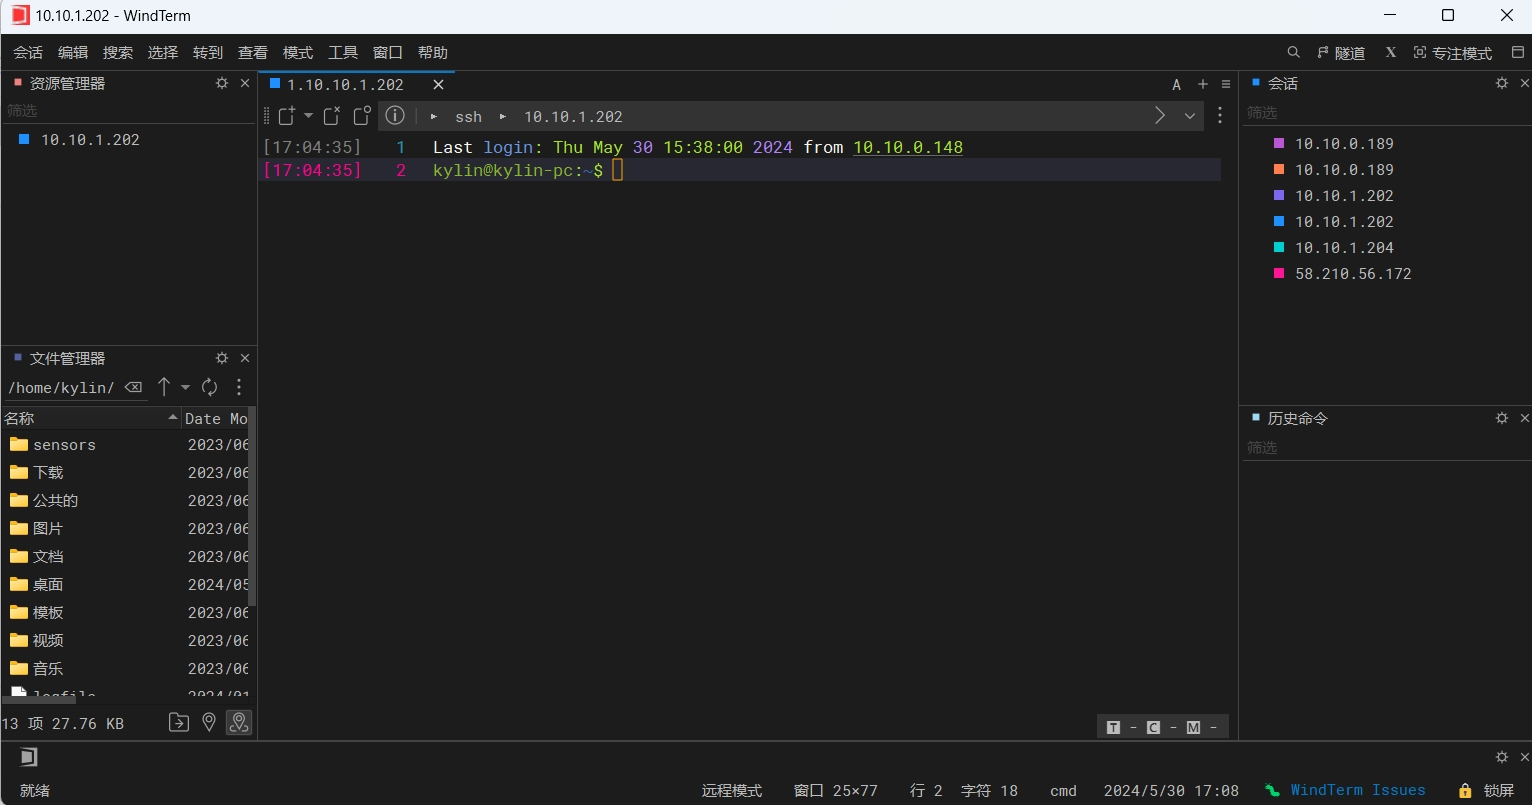Open session info icon beside ssh path
Viewport: 1532px width, 805px height.
[x=395, y=116]
